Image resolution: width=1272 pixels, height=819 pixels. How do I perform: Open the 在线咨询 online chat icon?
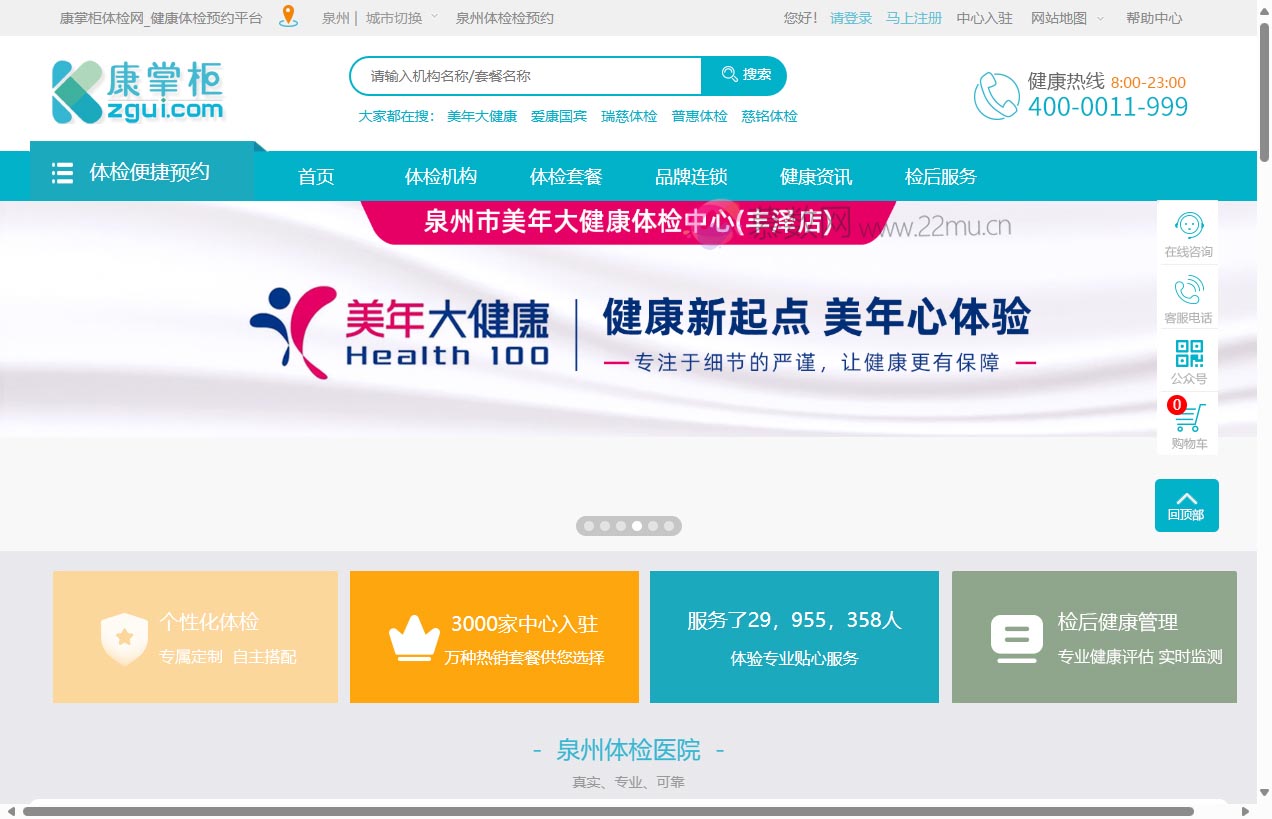pyautogui.click(x=1188, y=227)
